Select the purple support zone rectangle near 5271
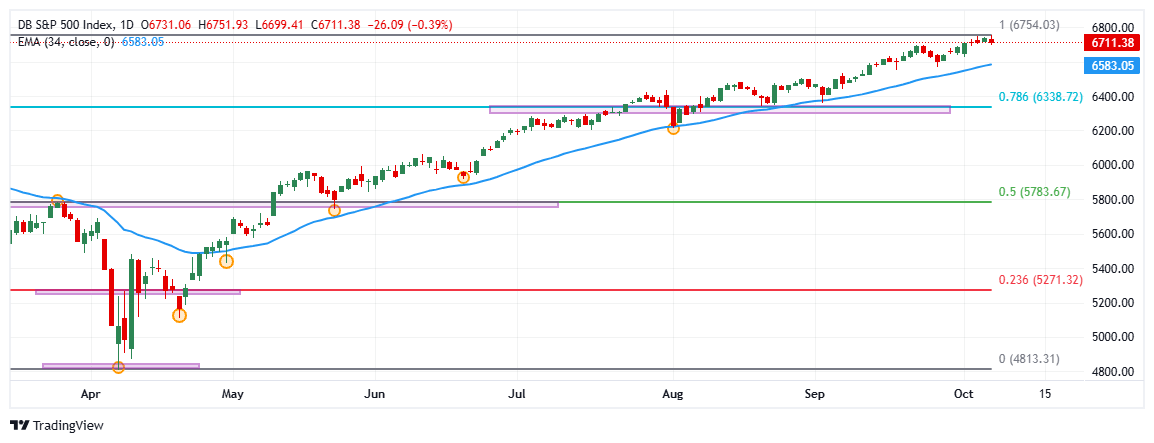The height and width of the screenshot is (443, 1154). coord(138,292)
